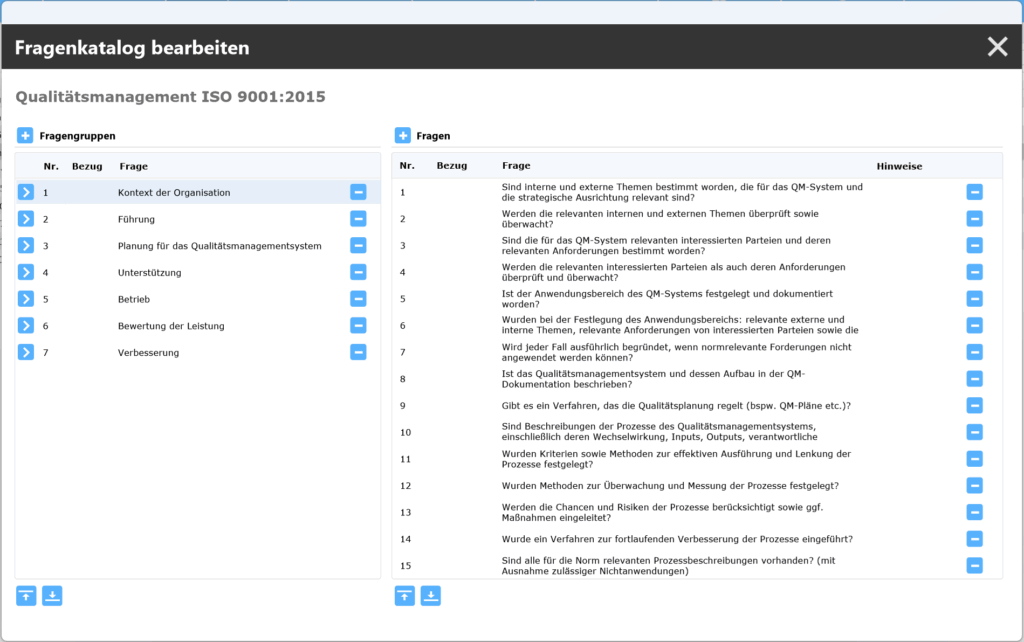Remove question 9 about Qualitätsplanung via minus icon
Image resolution: width=1024 pixels, height=642 pixels.
[x=974, y=405]
